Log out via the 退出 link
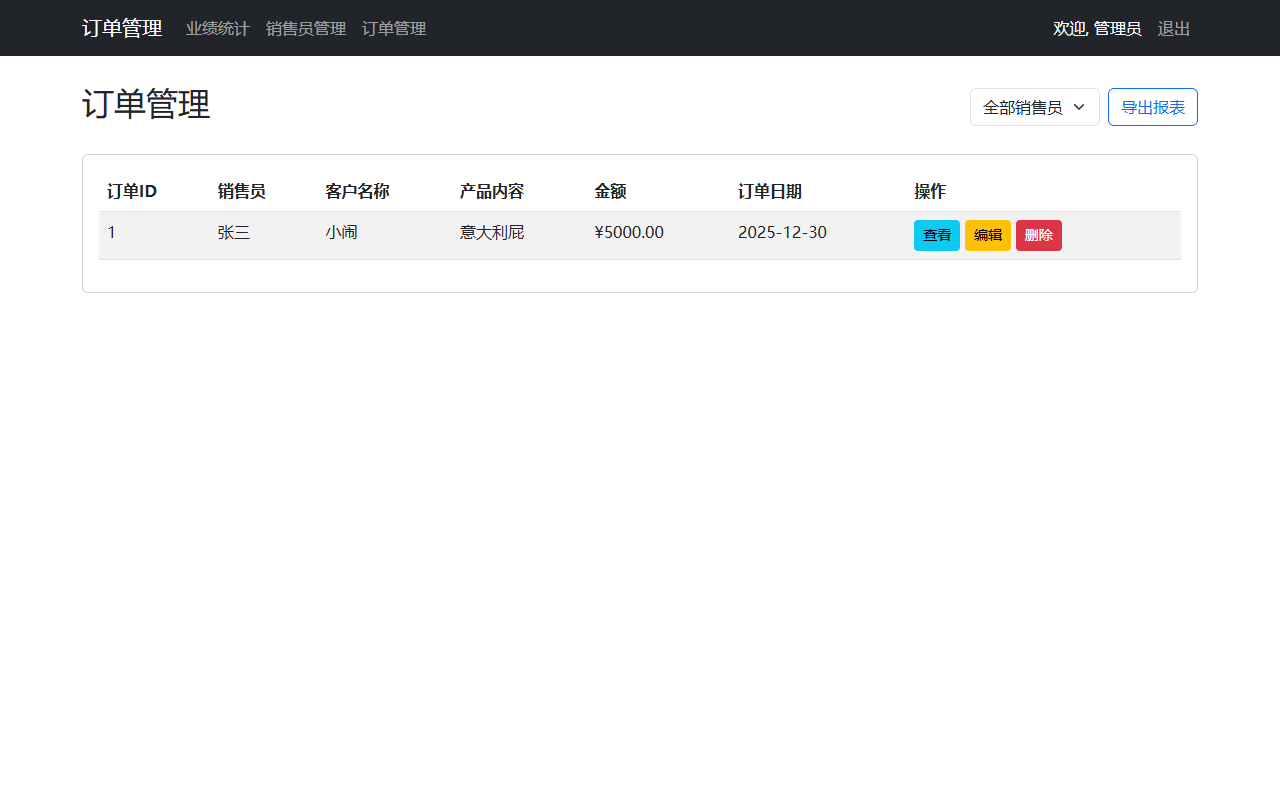The image size is (1280, 800). [x=1173, y=29]
